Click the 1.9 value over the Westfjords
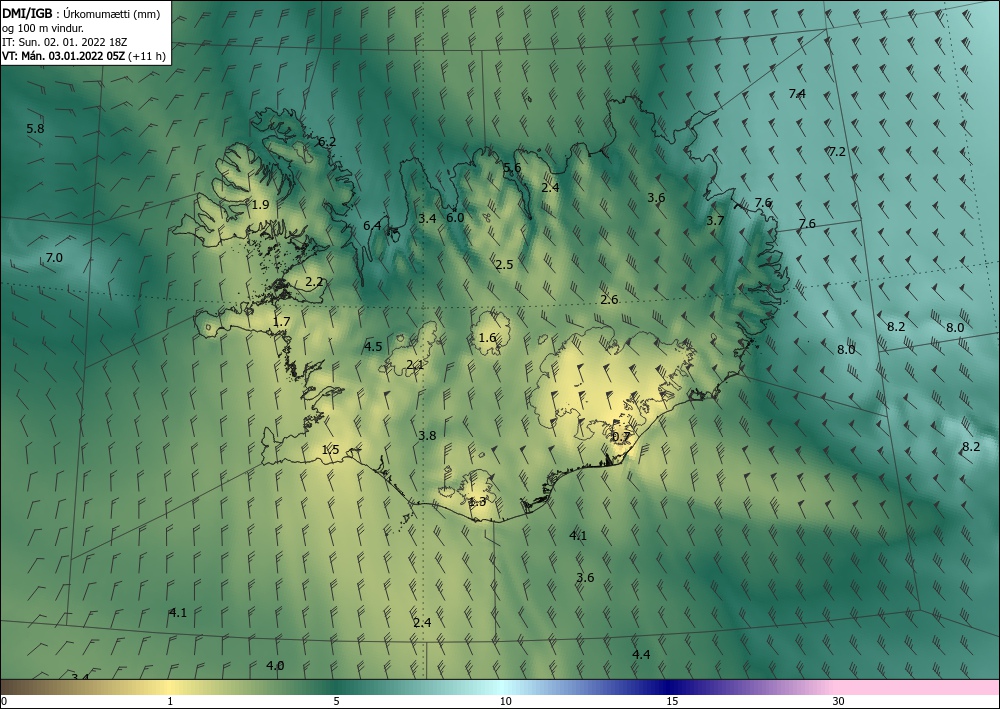 pyautogui.click(x=260, y=205)
